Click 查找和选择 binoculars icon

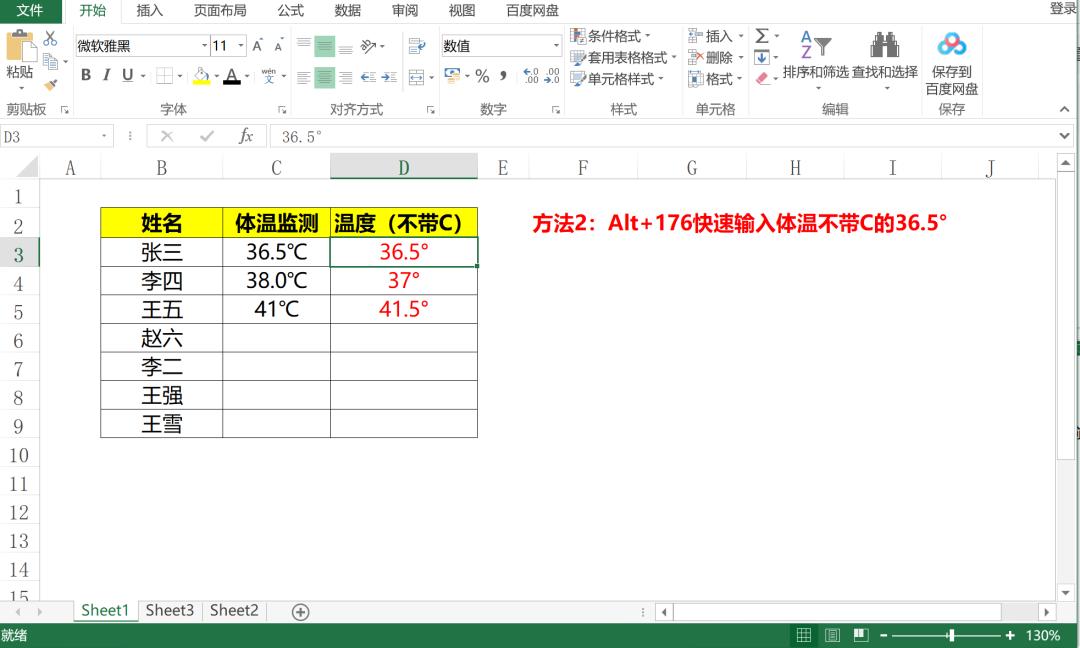click(x=884, y=45)
